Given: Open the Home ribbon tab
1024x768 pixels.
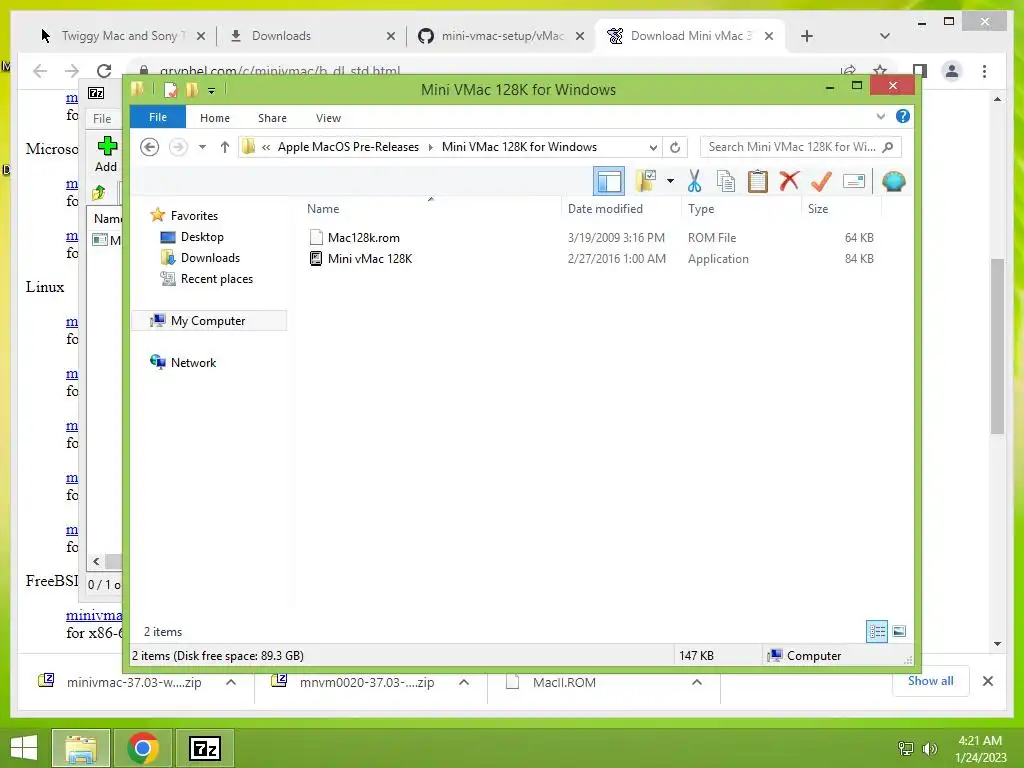Looking at the screenshot, I should tap(215, 118).
